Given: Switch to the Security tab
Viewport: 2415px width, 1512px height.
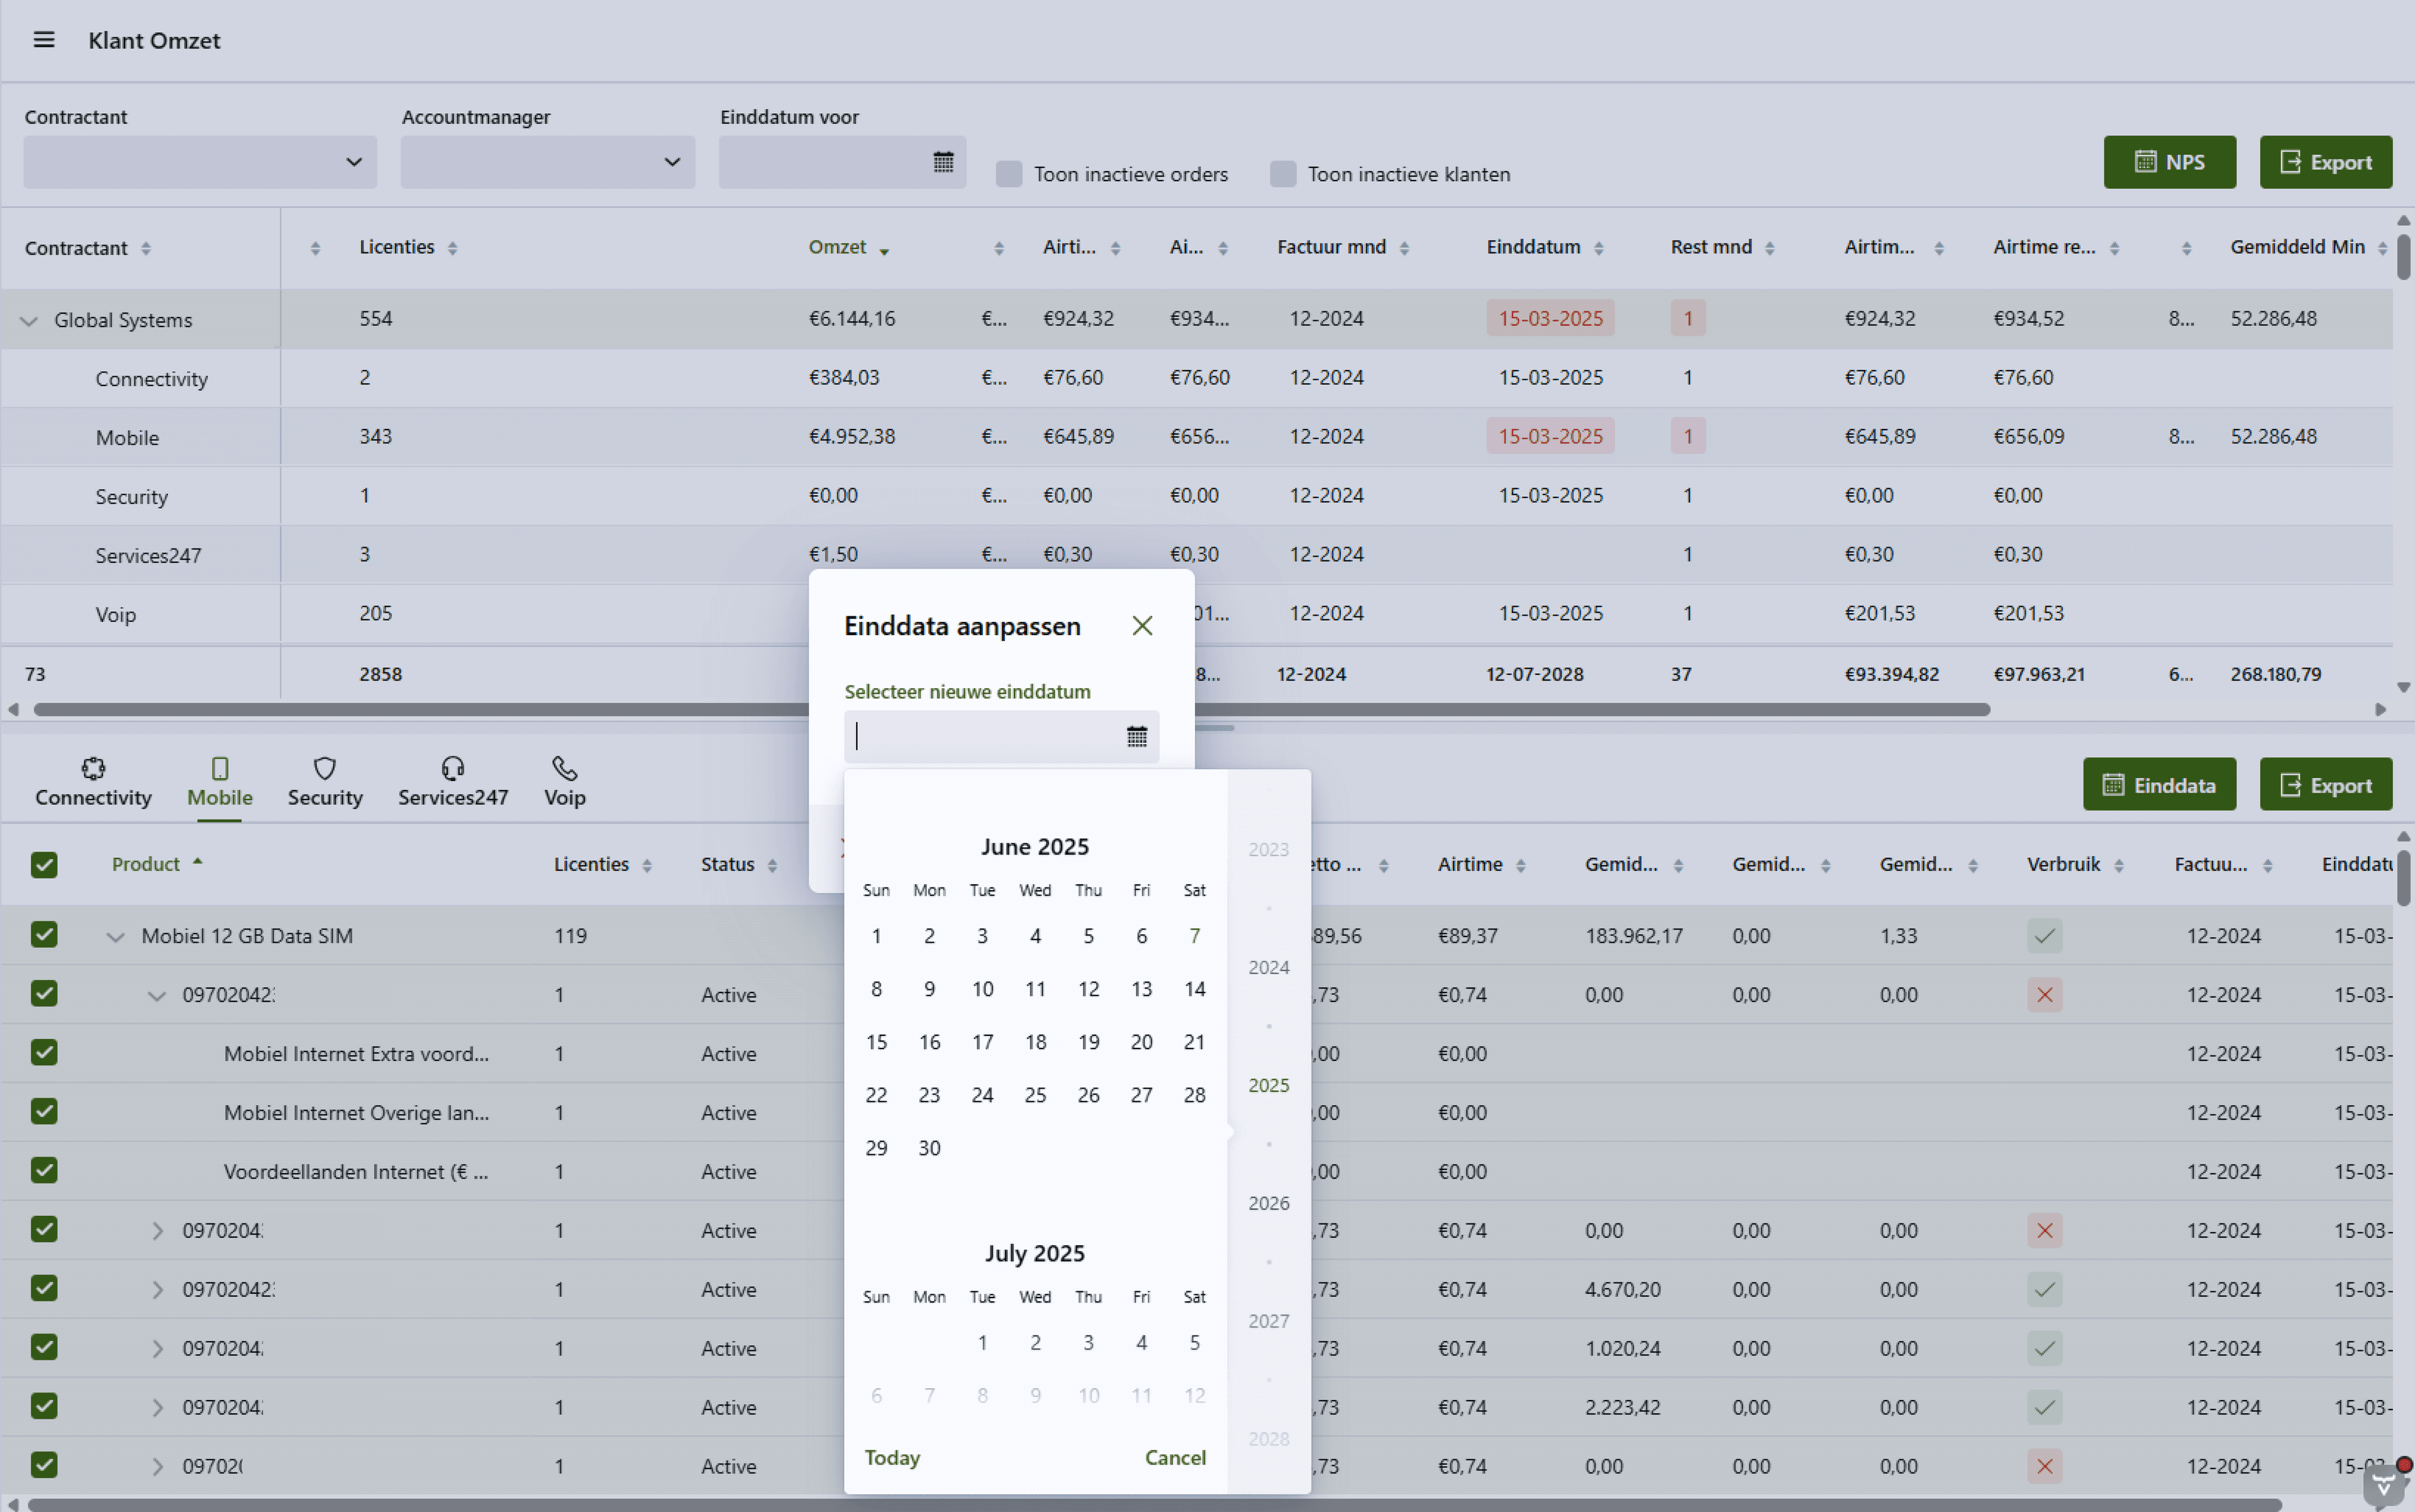Looking at the screenshot, I should tap(325, 782).
